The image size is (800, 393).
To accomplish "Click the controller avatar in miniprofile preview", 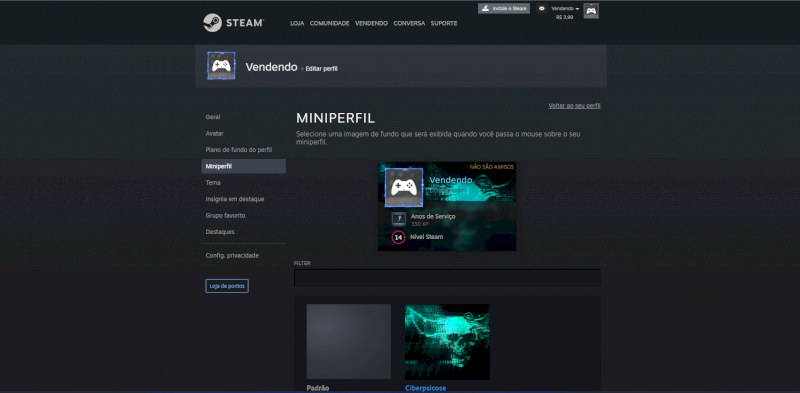I will (404, 187).
